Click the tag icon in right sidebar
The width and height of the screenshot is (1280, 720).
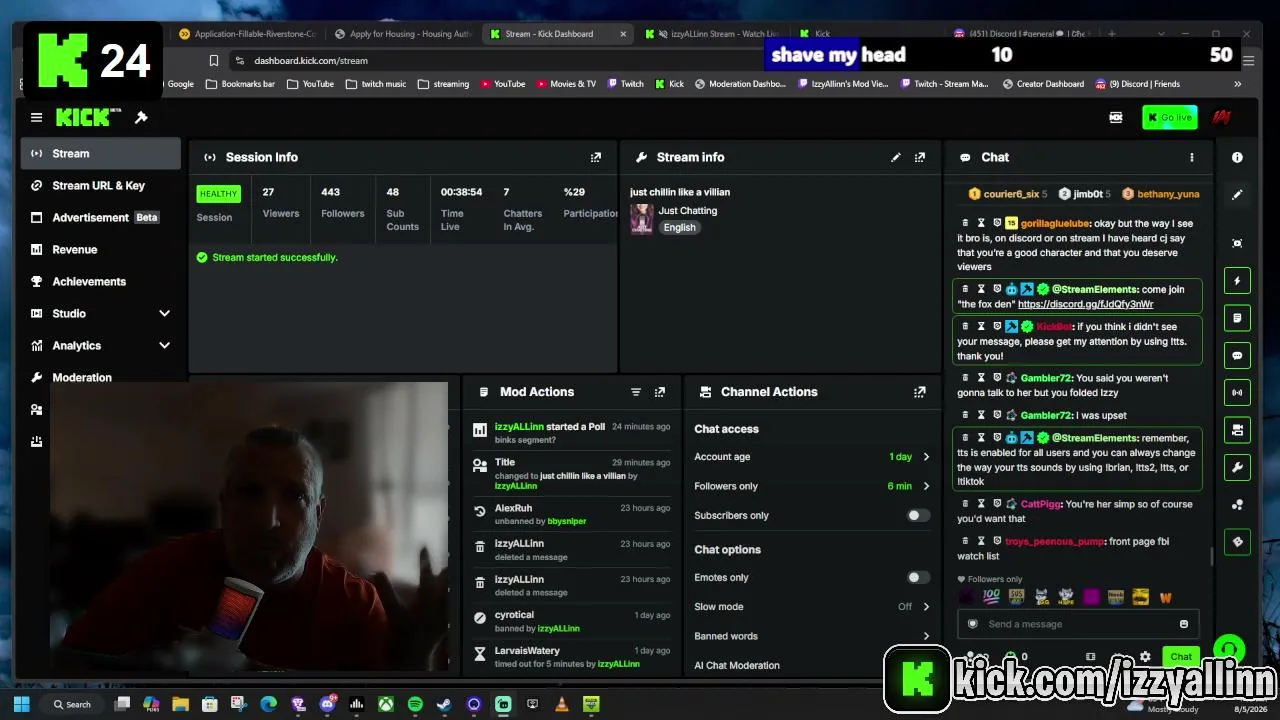click(x=1237, y=542)
